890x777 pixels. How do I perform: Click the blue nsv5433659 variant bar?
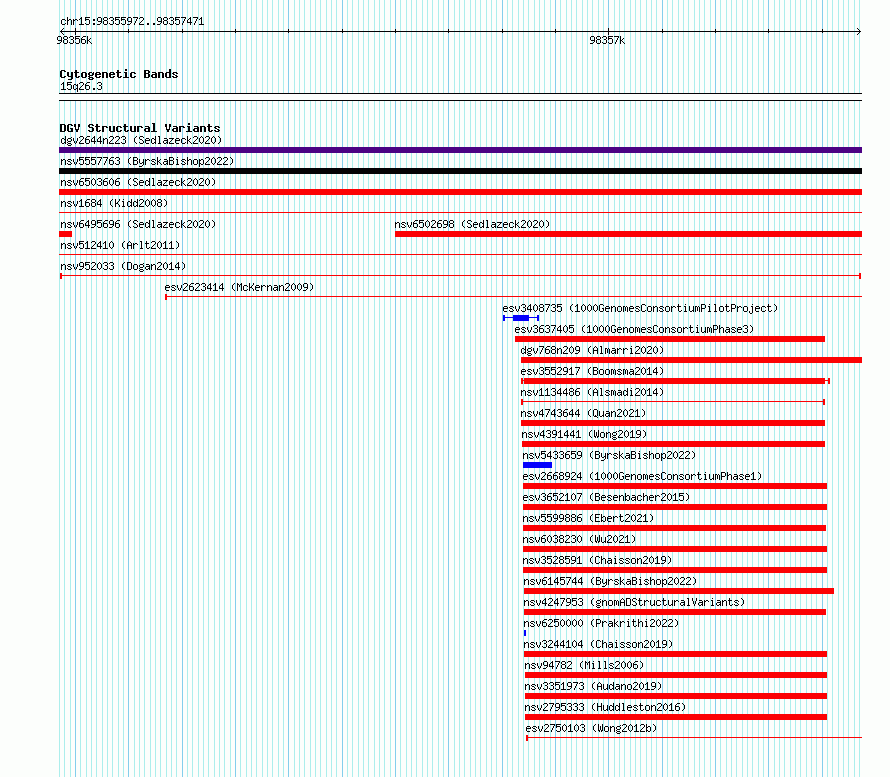537,465
